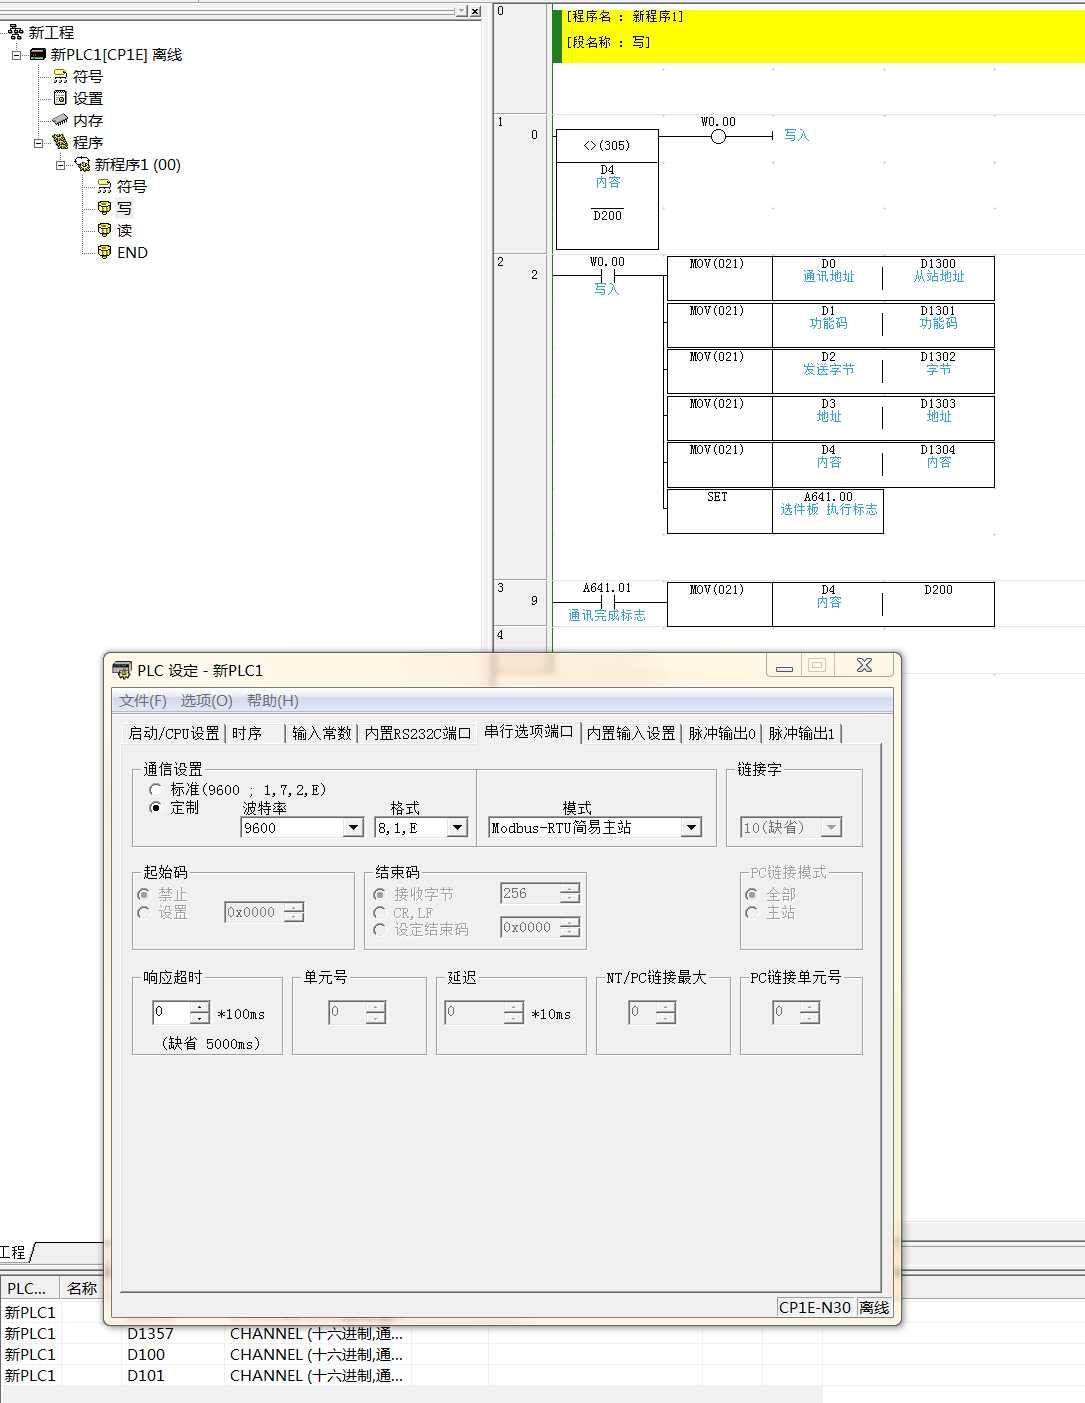This screenshot has height=1403, width=1085.
Task: Select the 定制 custom radio button
Action: click(x=155, y=807)
